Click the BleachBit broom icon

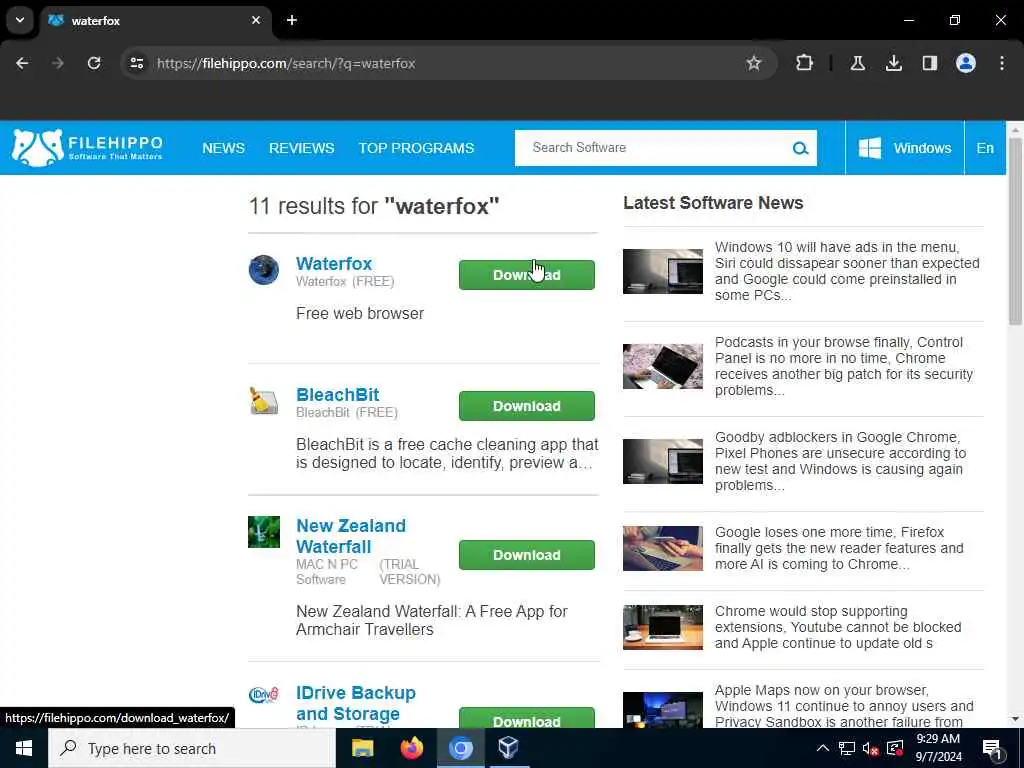(264, 401)
